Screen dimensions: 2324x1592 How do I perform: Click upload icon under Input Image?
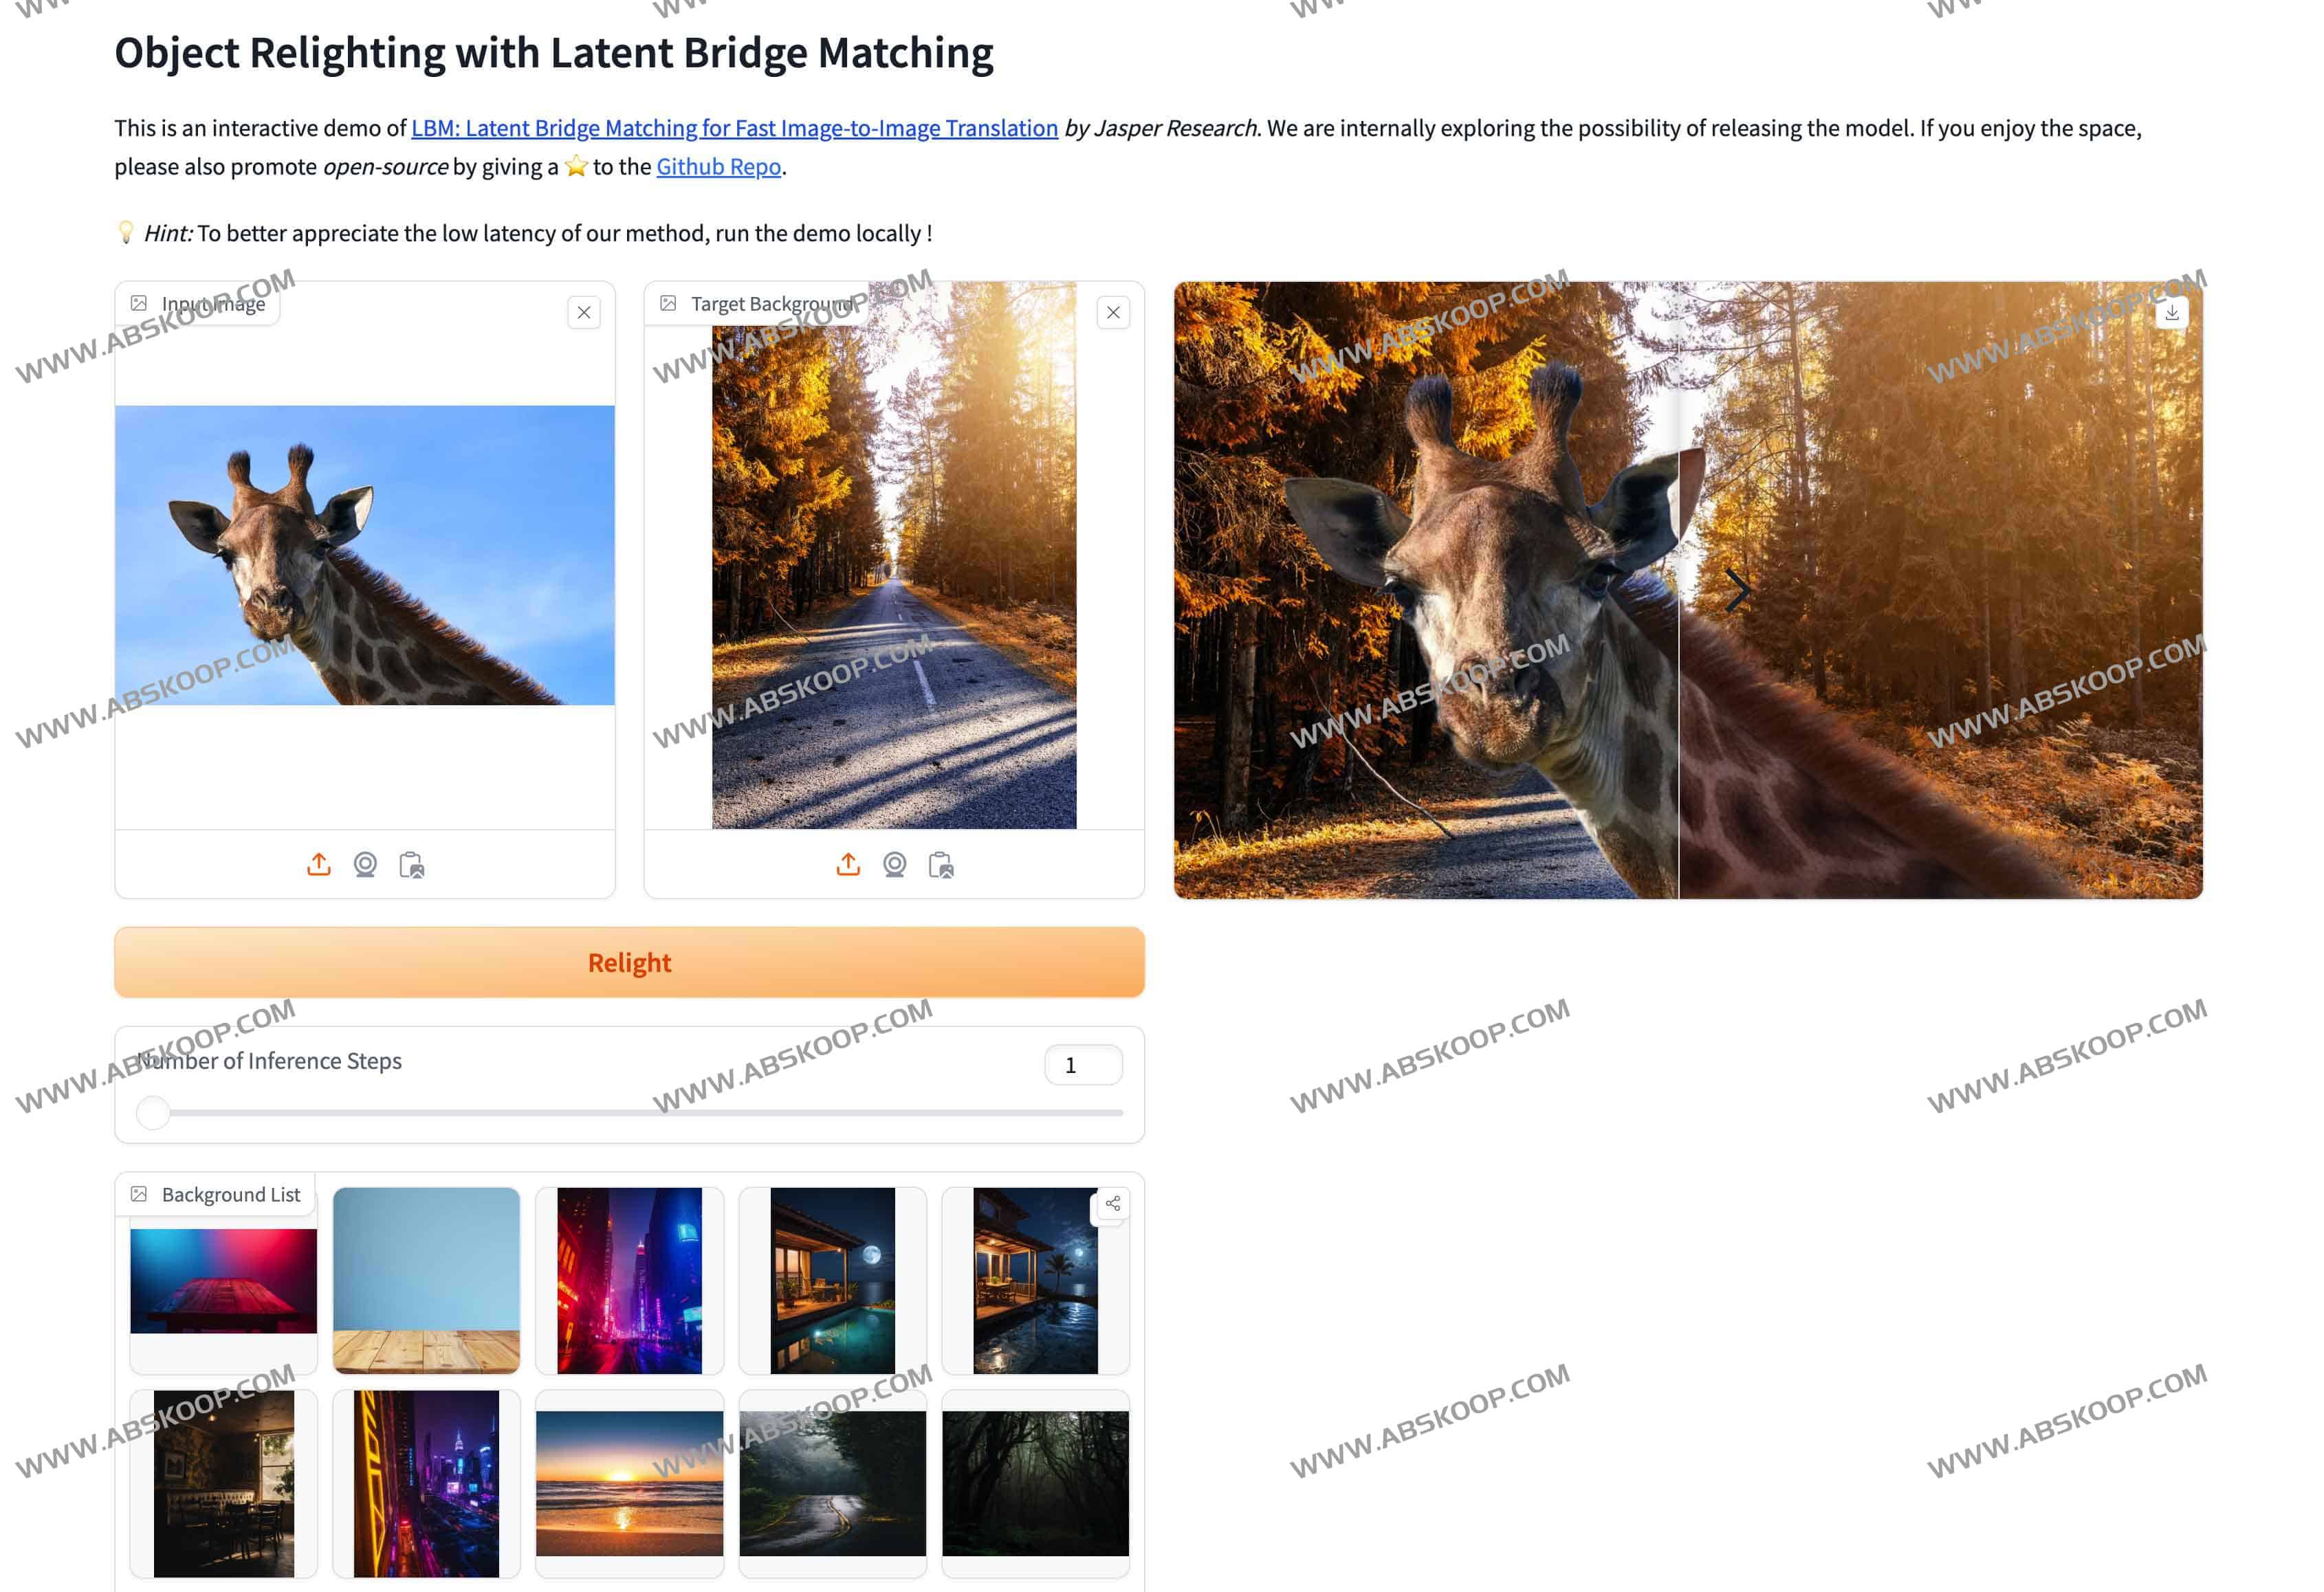coord(318,865)
